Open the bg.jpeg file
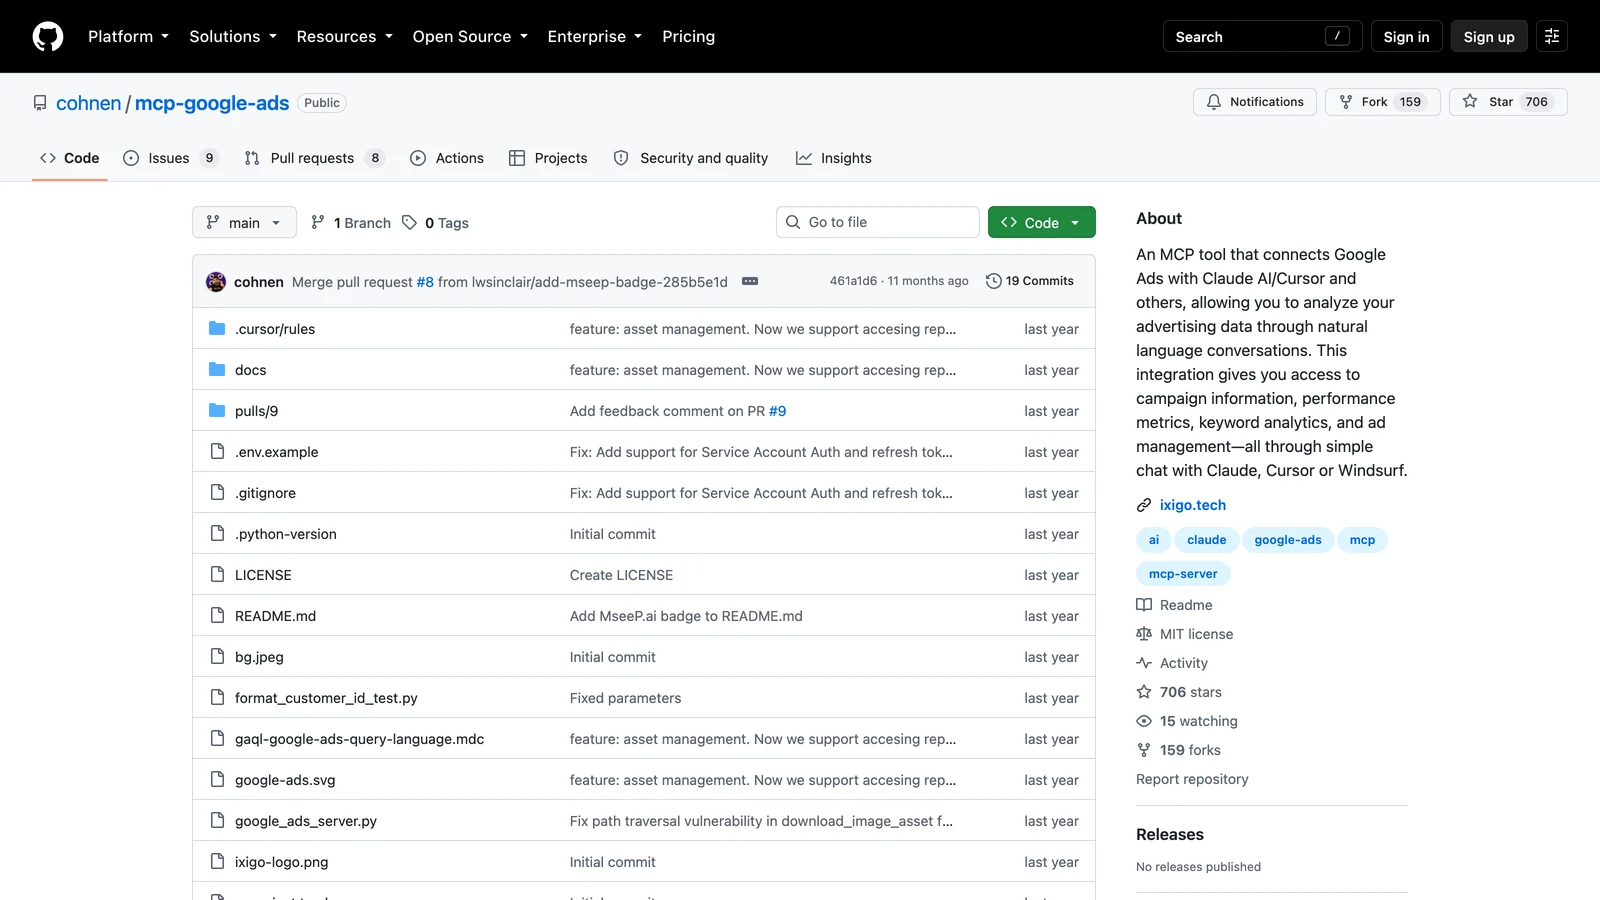 (259, 657)
